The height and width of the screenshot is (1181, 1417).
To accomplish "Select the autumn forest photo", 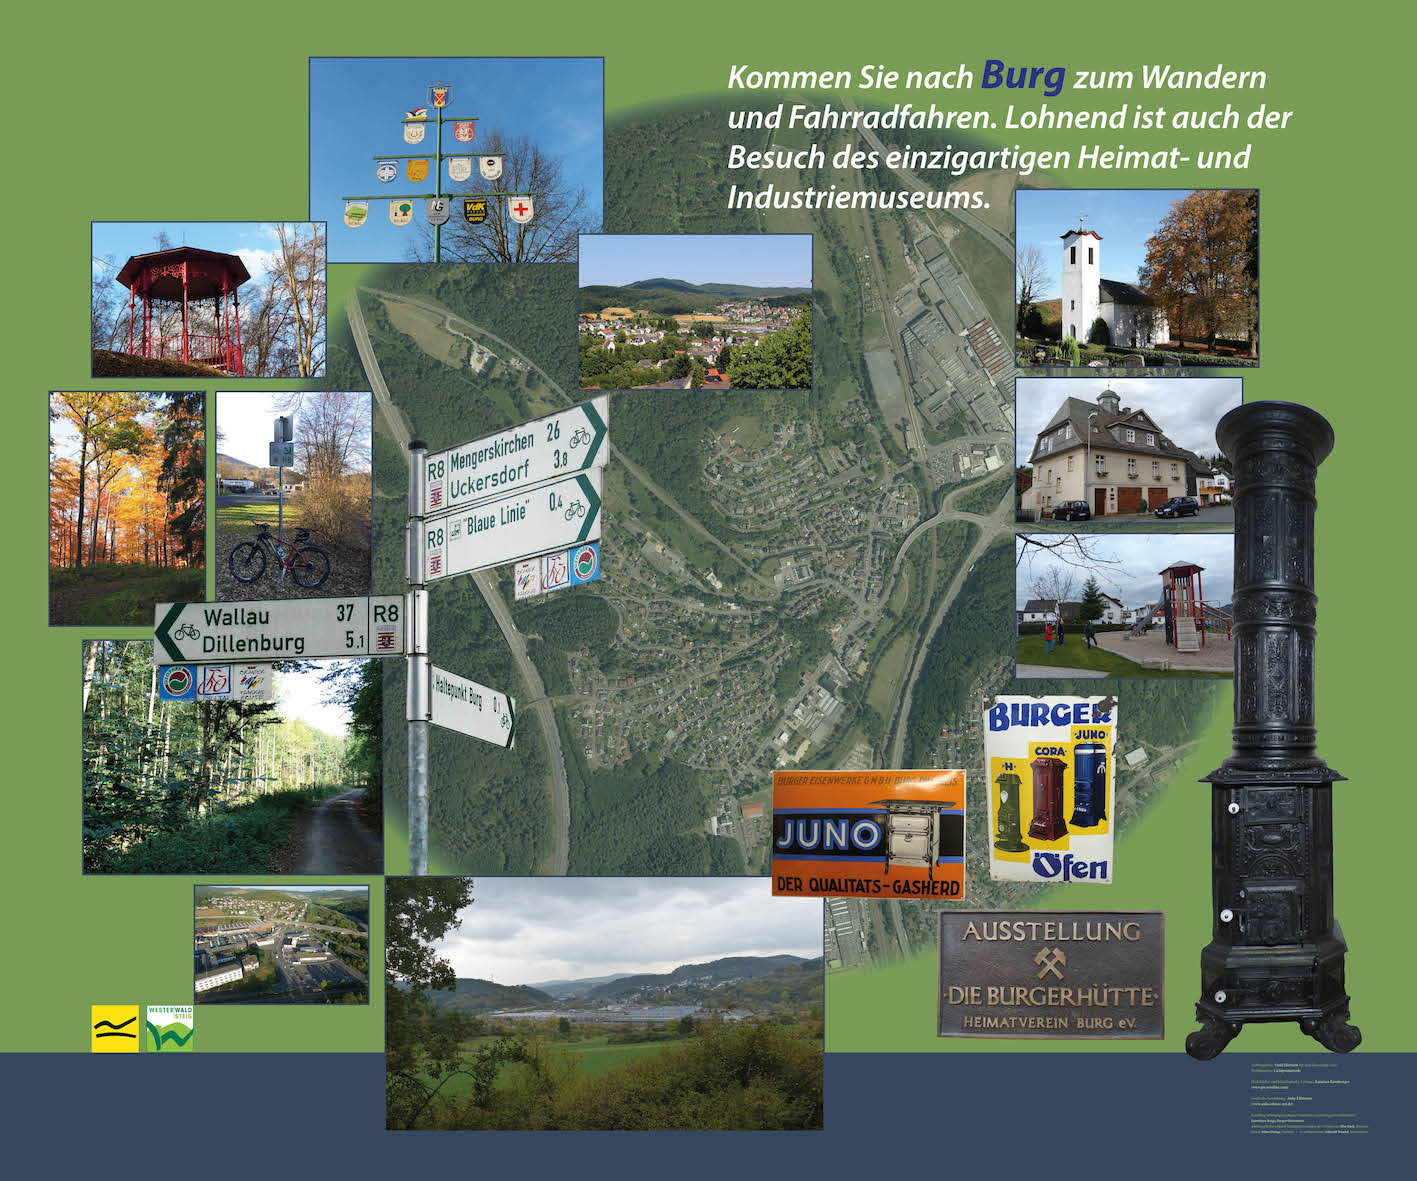I will click(127, 508).
